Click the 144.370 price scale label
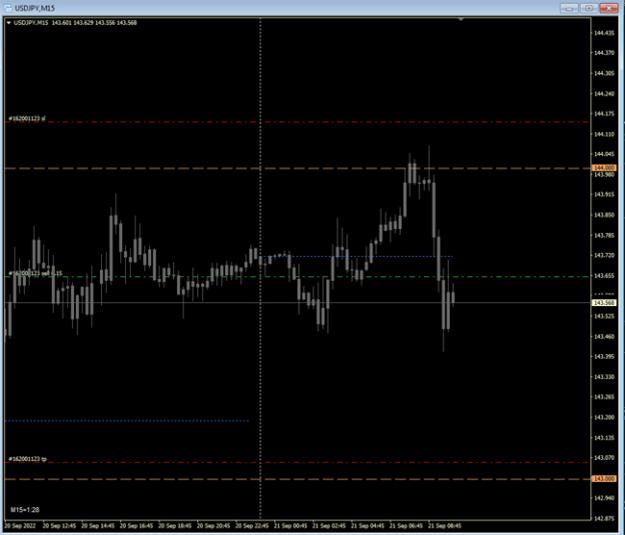Screen dimensions: 625x535 click(x=604, y=53)
